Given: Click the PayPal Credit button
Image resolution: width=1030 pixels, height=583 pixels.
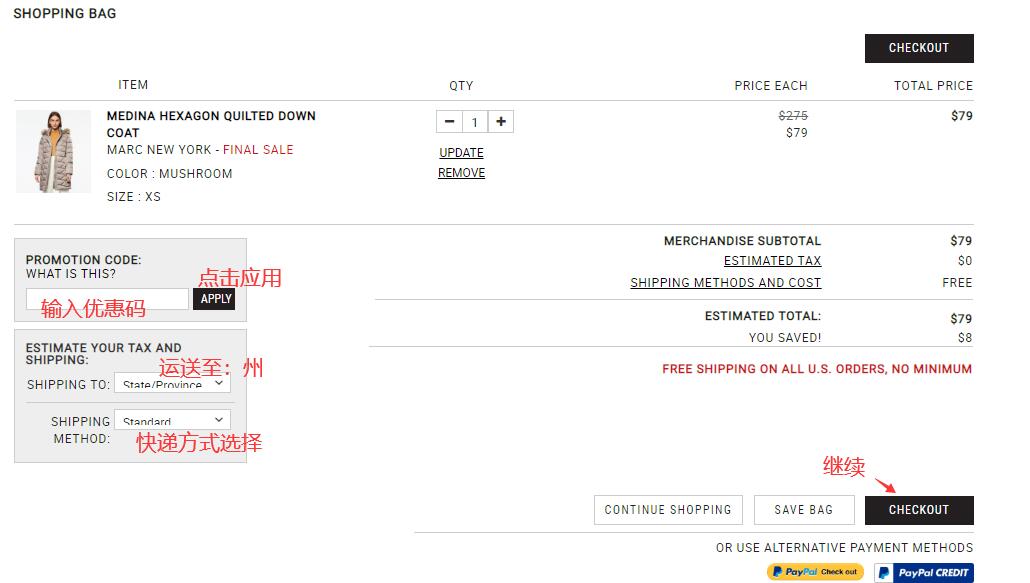Looking at the screenshot, I should [x=923, y=573].
